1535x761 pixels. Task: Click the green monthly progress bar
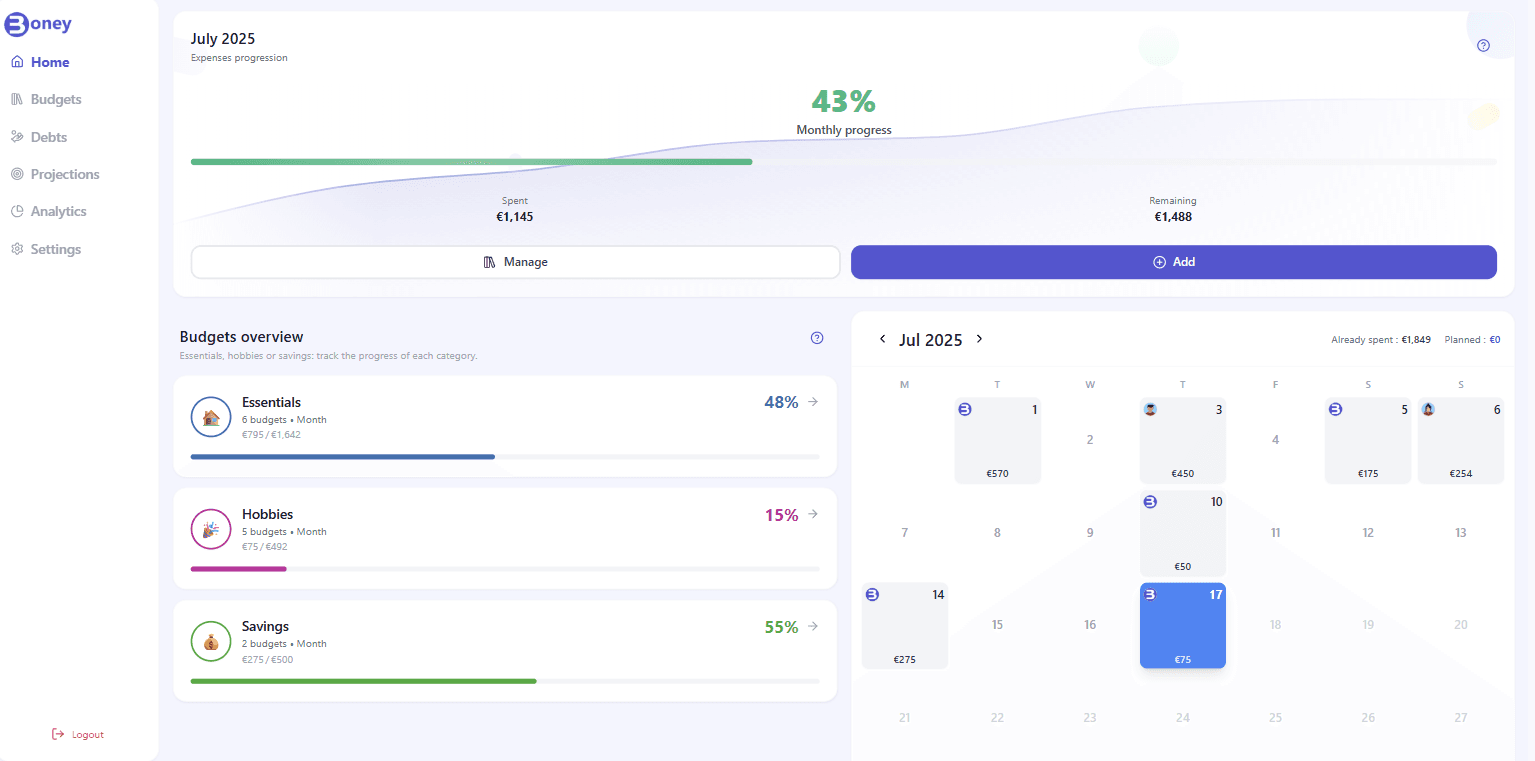point(471,161)
